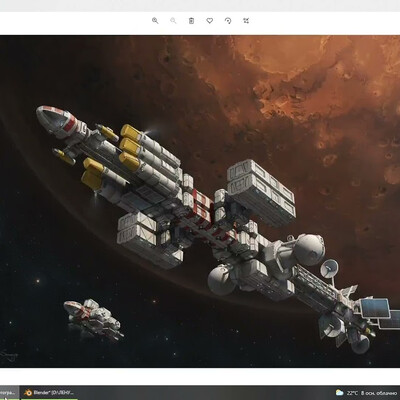This screenshot has width=400, height=400.
Task: Click the white cargo container block
Action: [x=262, y=192]
